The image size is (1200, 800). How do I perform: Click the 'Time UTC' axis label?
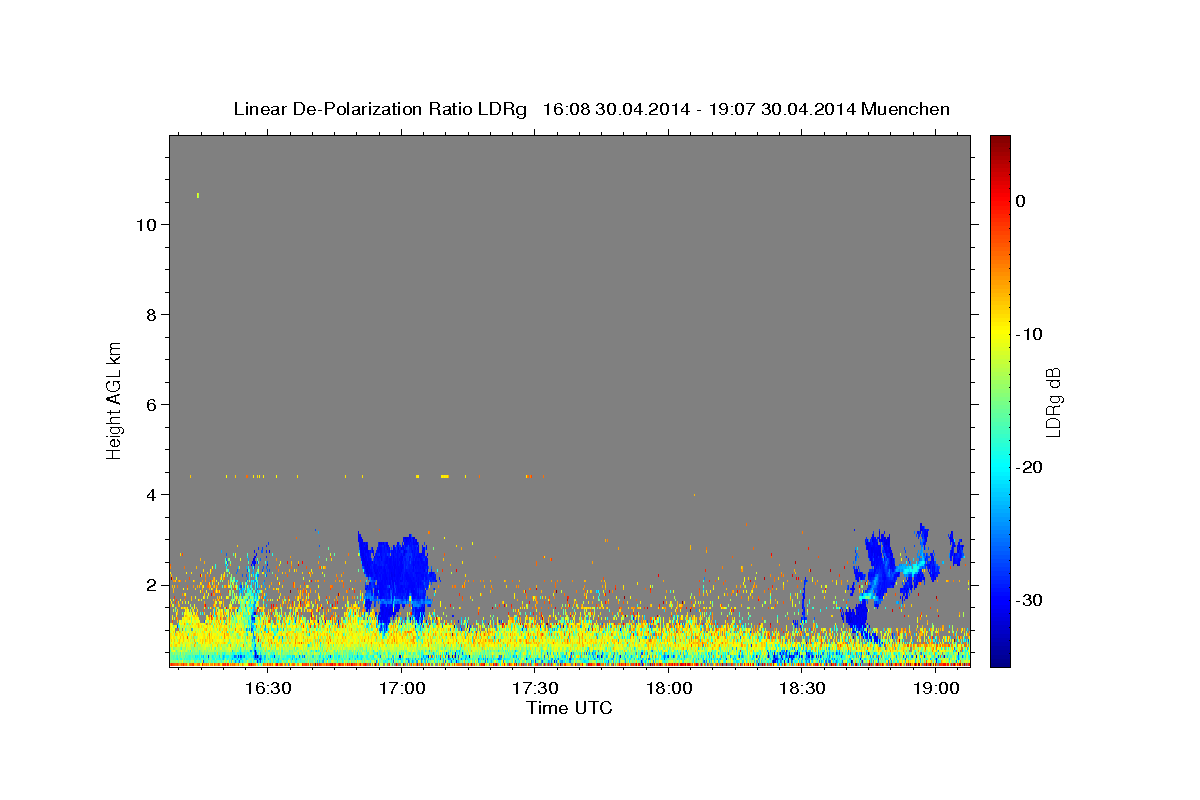coord(569,708)
